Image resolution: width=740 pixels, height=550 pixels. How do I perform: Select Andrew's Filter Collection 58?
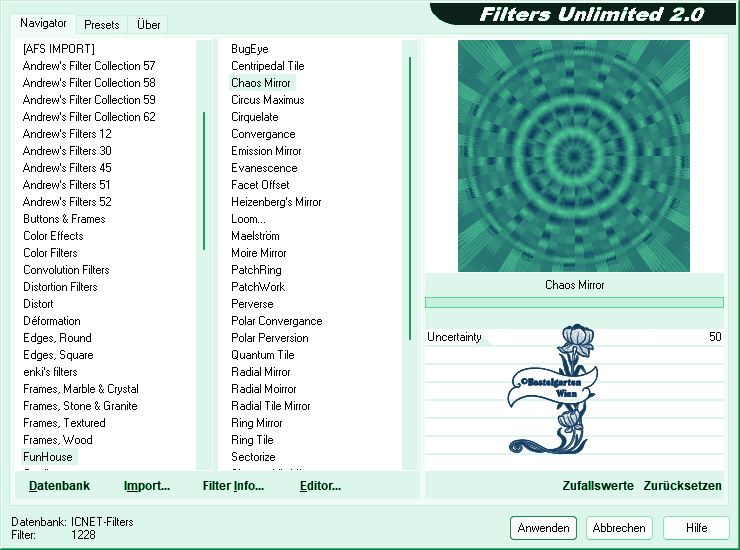pyautogui.click(x=89, y=83)
